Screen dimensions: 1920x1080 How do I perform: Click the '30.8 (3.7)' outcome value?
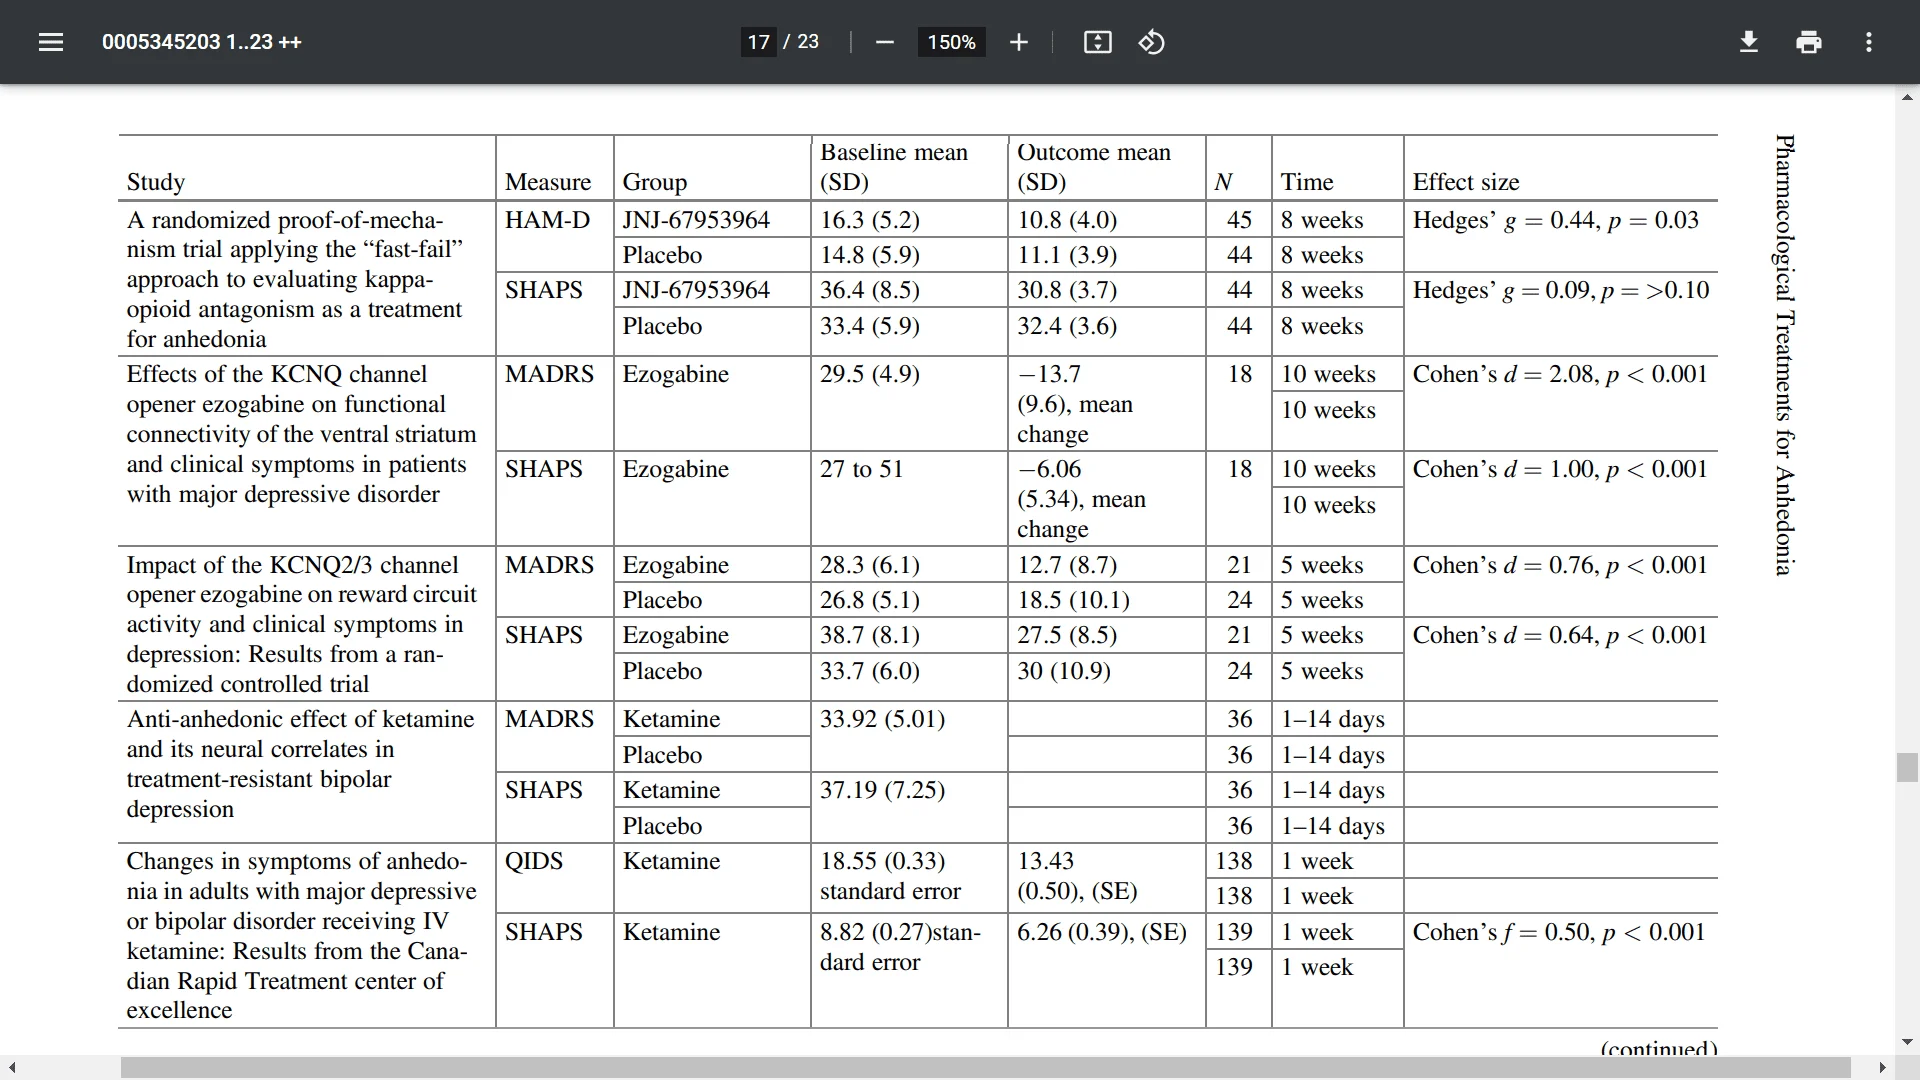tap(1067, 290)
